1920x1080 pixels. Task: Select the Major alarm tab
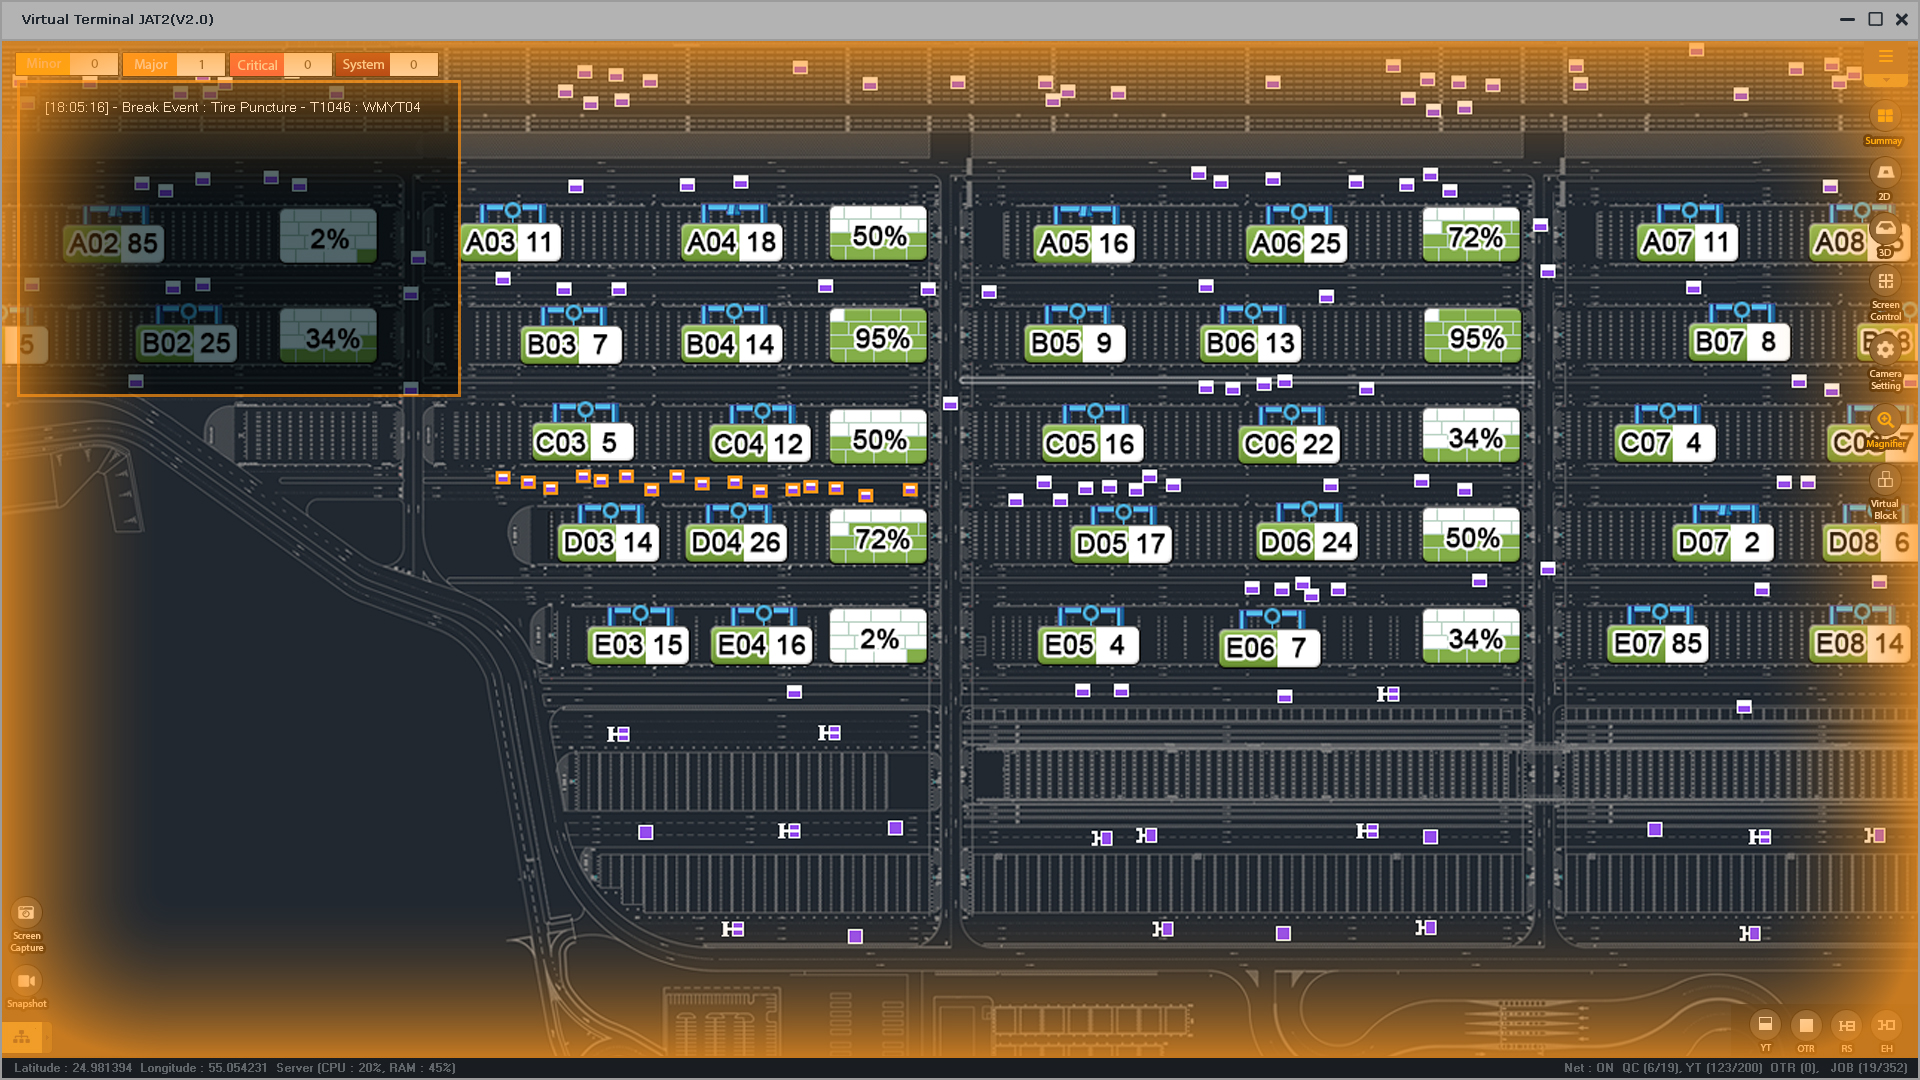click(151, 65)
